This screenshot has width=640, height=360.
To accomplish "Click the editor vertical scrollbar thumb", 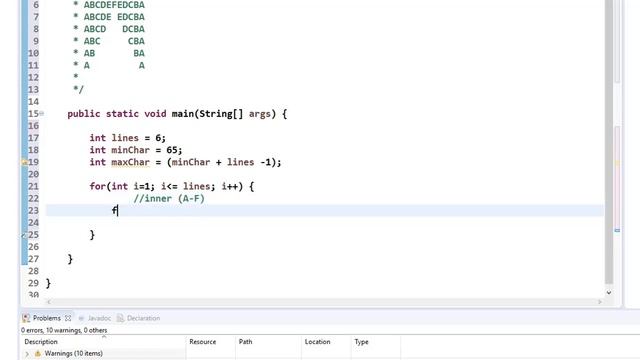I will point(609,142).
